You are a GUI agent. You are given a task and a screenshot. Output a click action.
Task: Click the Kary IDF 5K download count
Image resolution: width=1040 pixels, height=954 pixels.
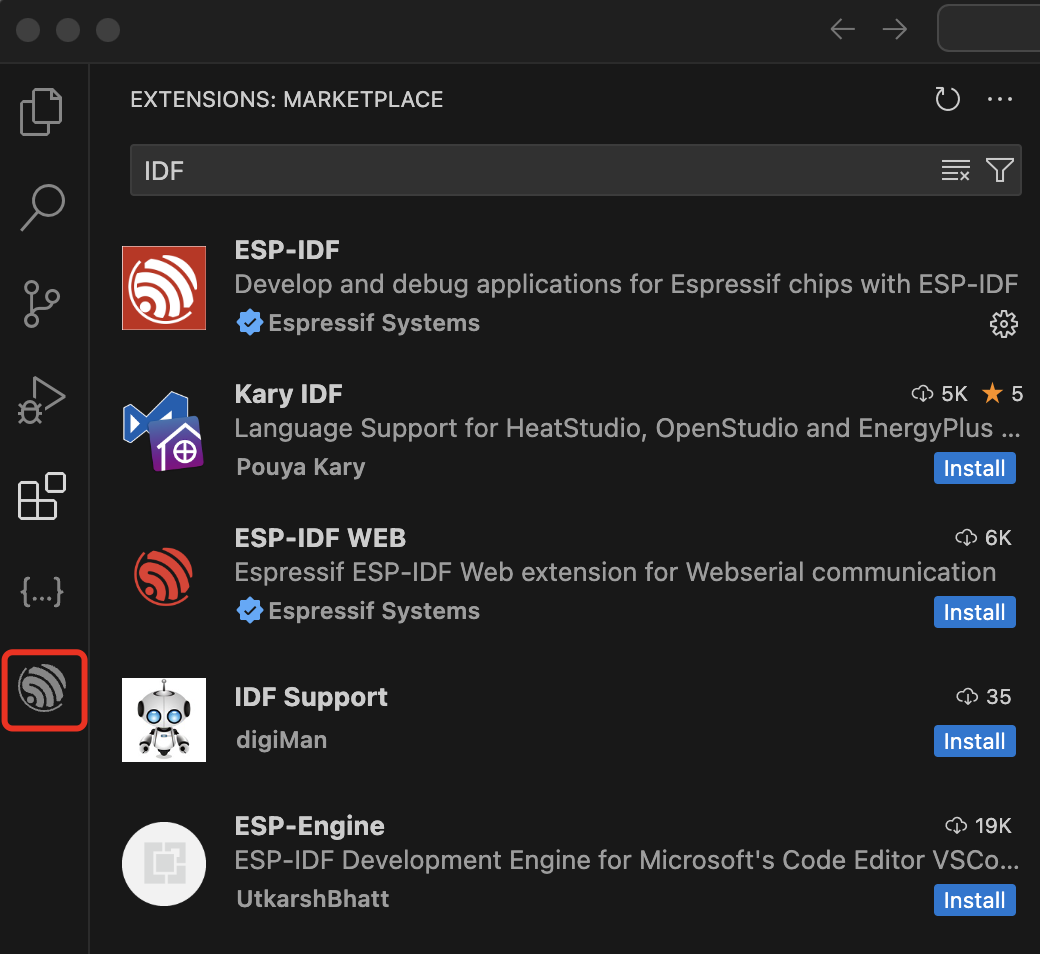tap(940, 394)
